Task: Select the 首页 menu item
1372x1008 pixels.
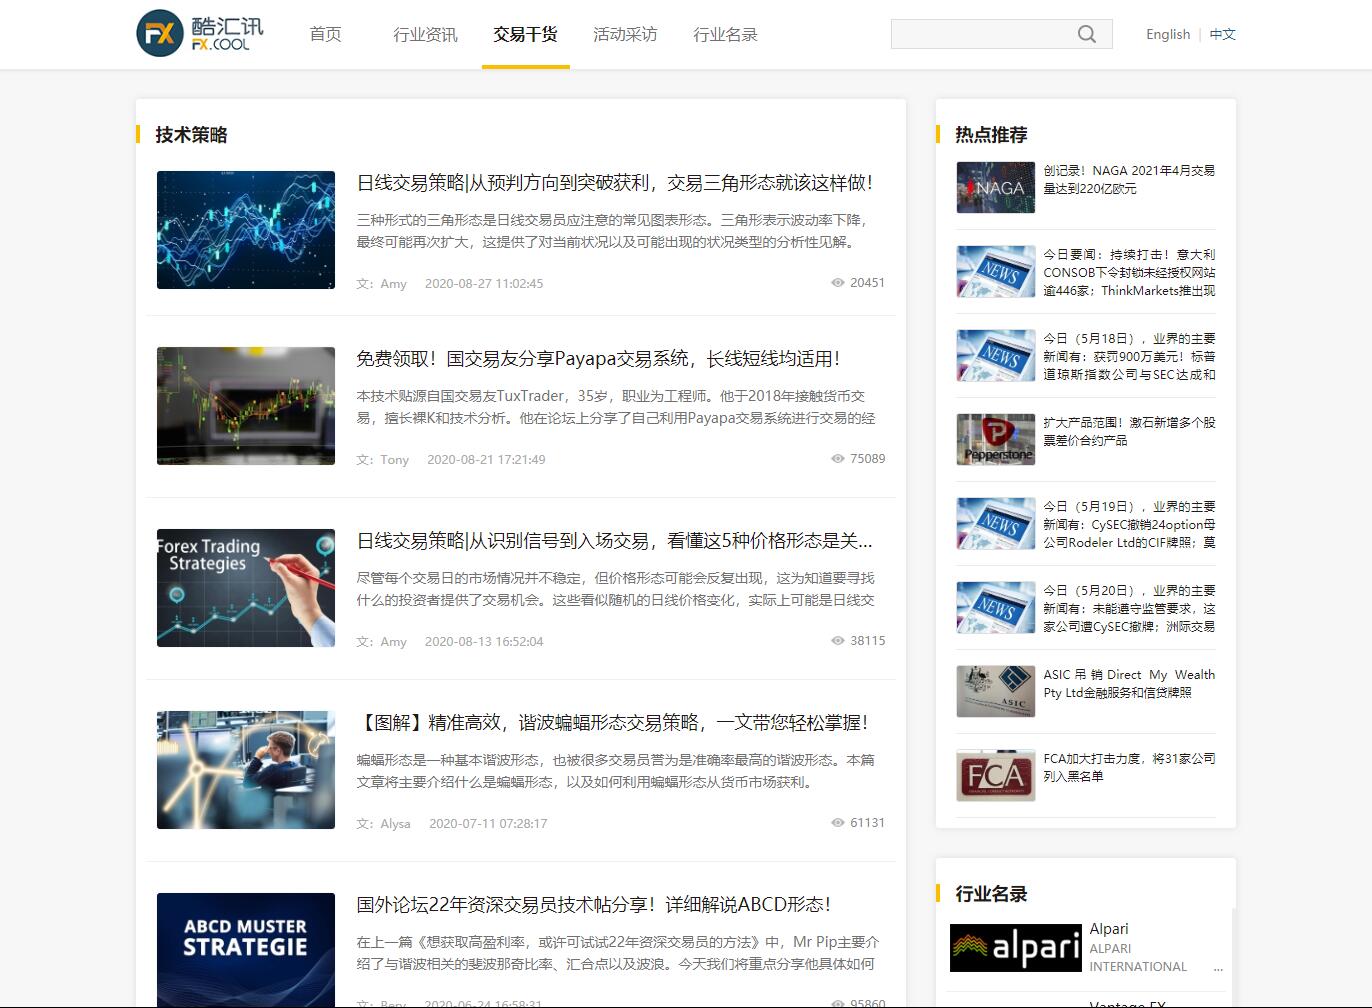Action: click(324, 33)
